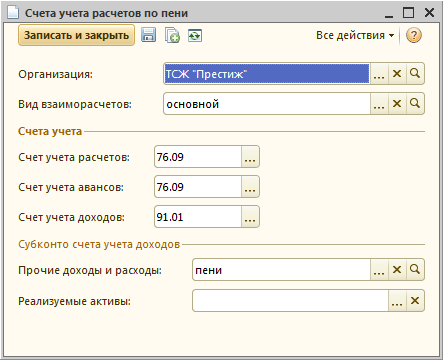Maximize the "Счета учета расчетов по пени" window

coord(408,13)
